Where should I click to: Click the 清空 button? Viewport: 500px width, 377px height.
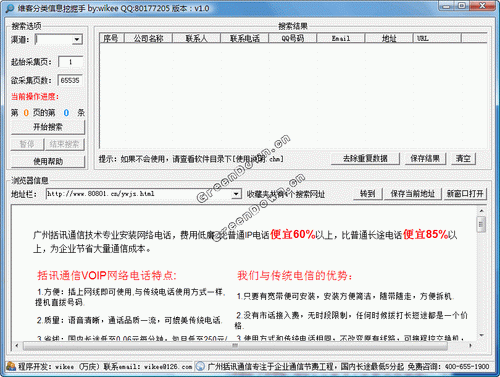463,158
